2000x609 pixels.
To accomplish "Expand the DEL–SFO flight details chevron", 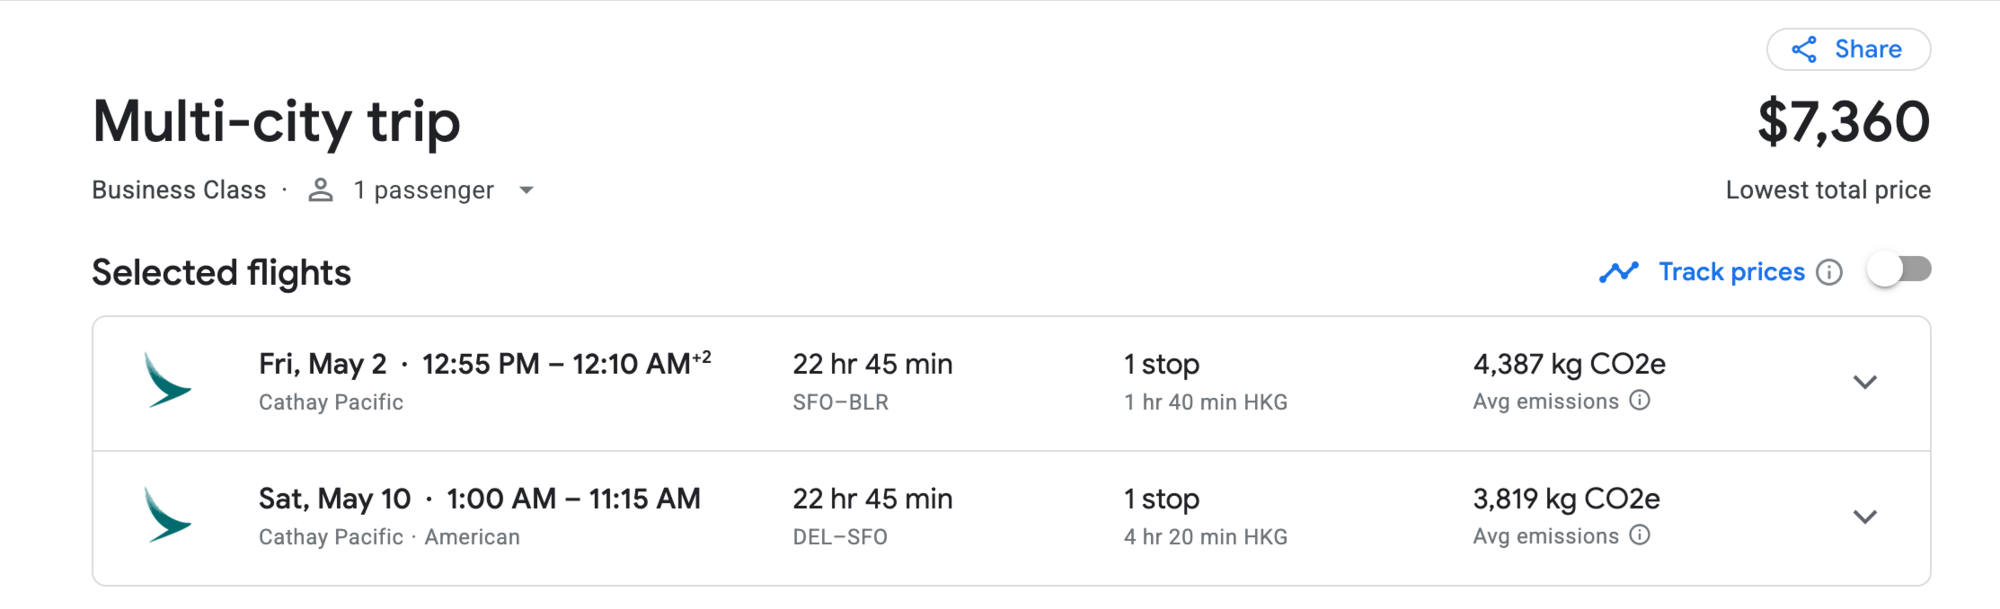I will click(x=1864, y=517).
